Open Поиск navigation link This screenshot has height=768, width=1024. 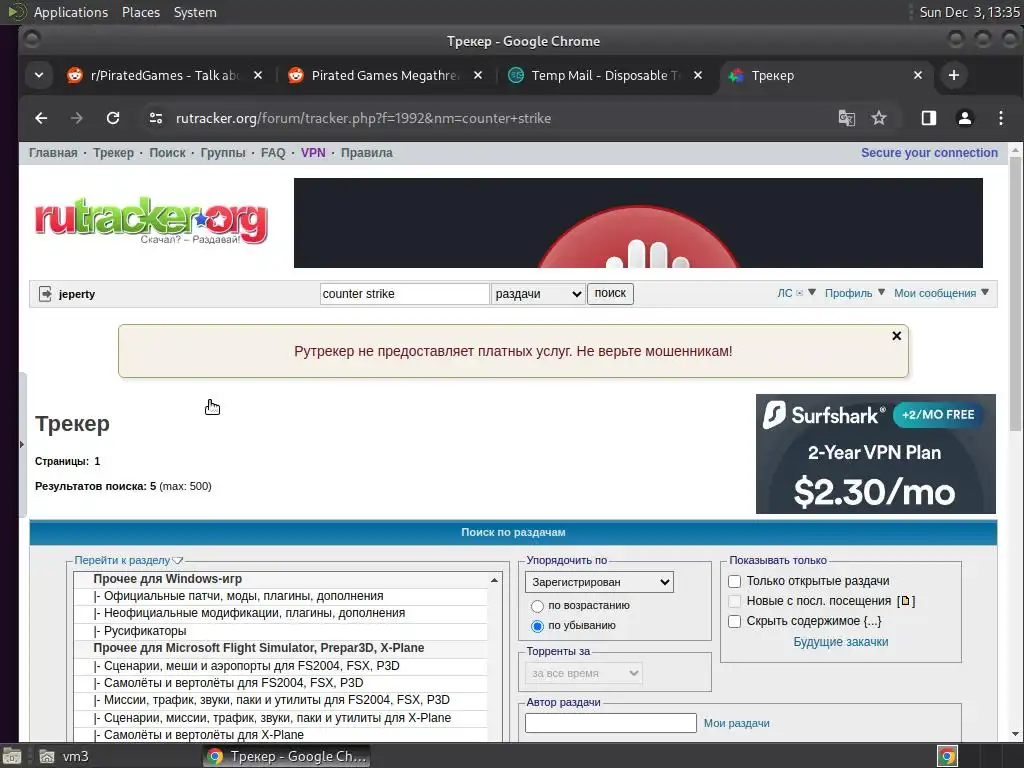[x=167, y=153]
